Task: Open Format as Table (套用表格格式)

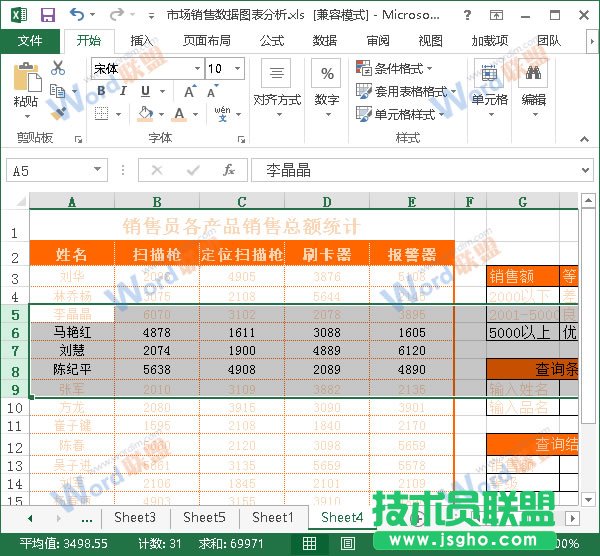Action: 406,91
